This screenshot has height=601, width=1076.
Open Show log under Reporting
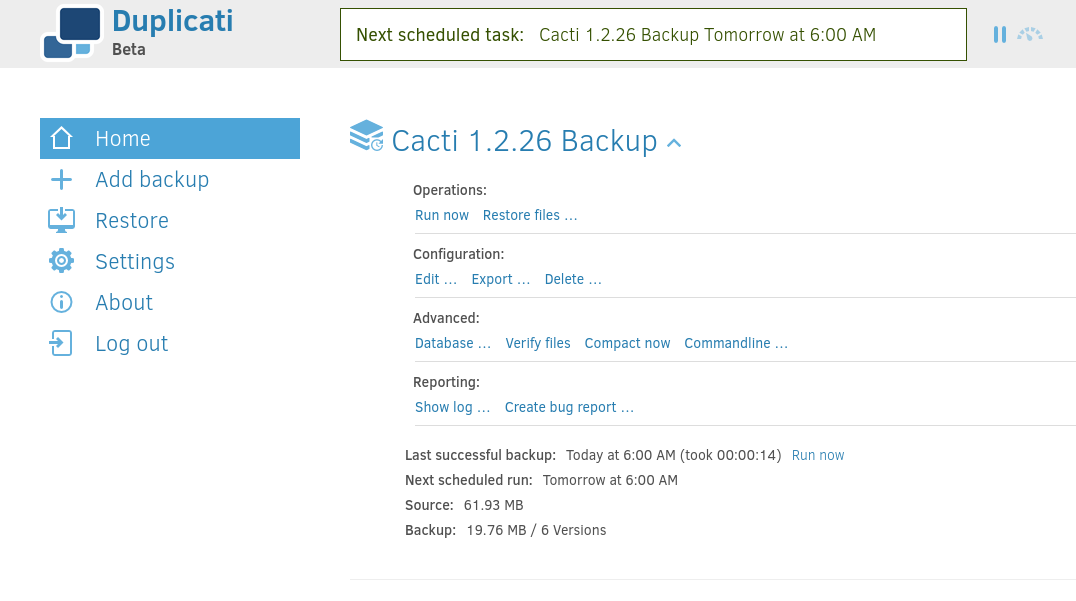(x=452, y=408)
